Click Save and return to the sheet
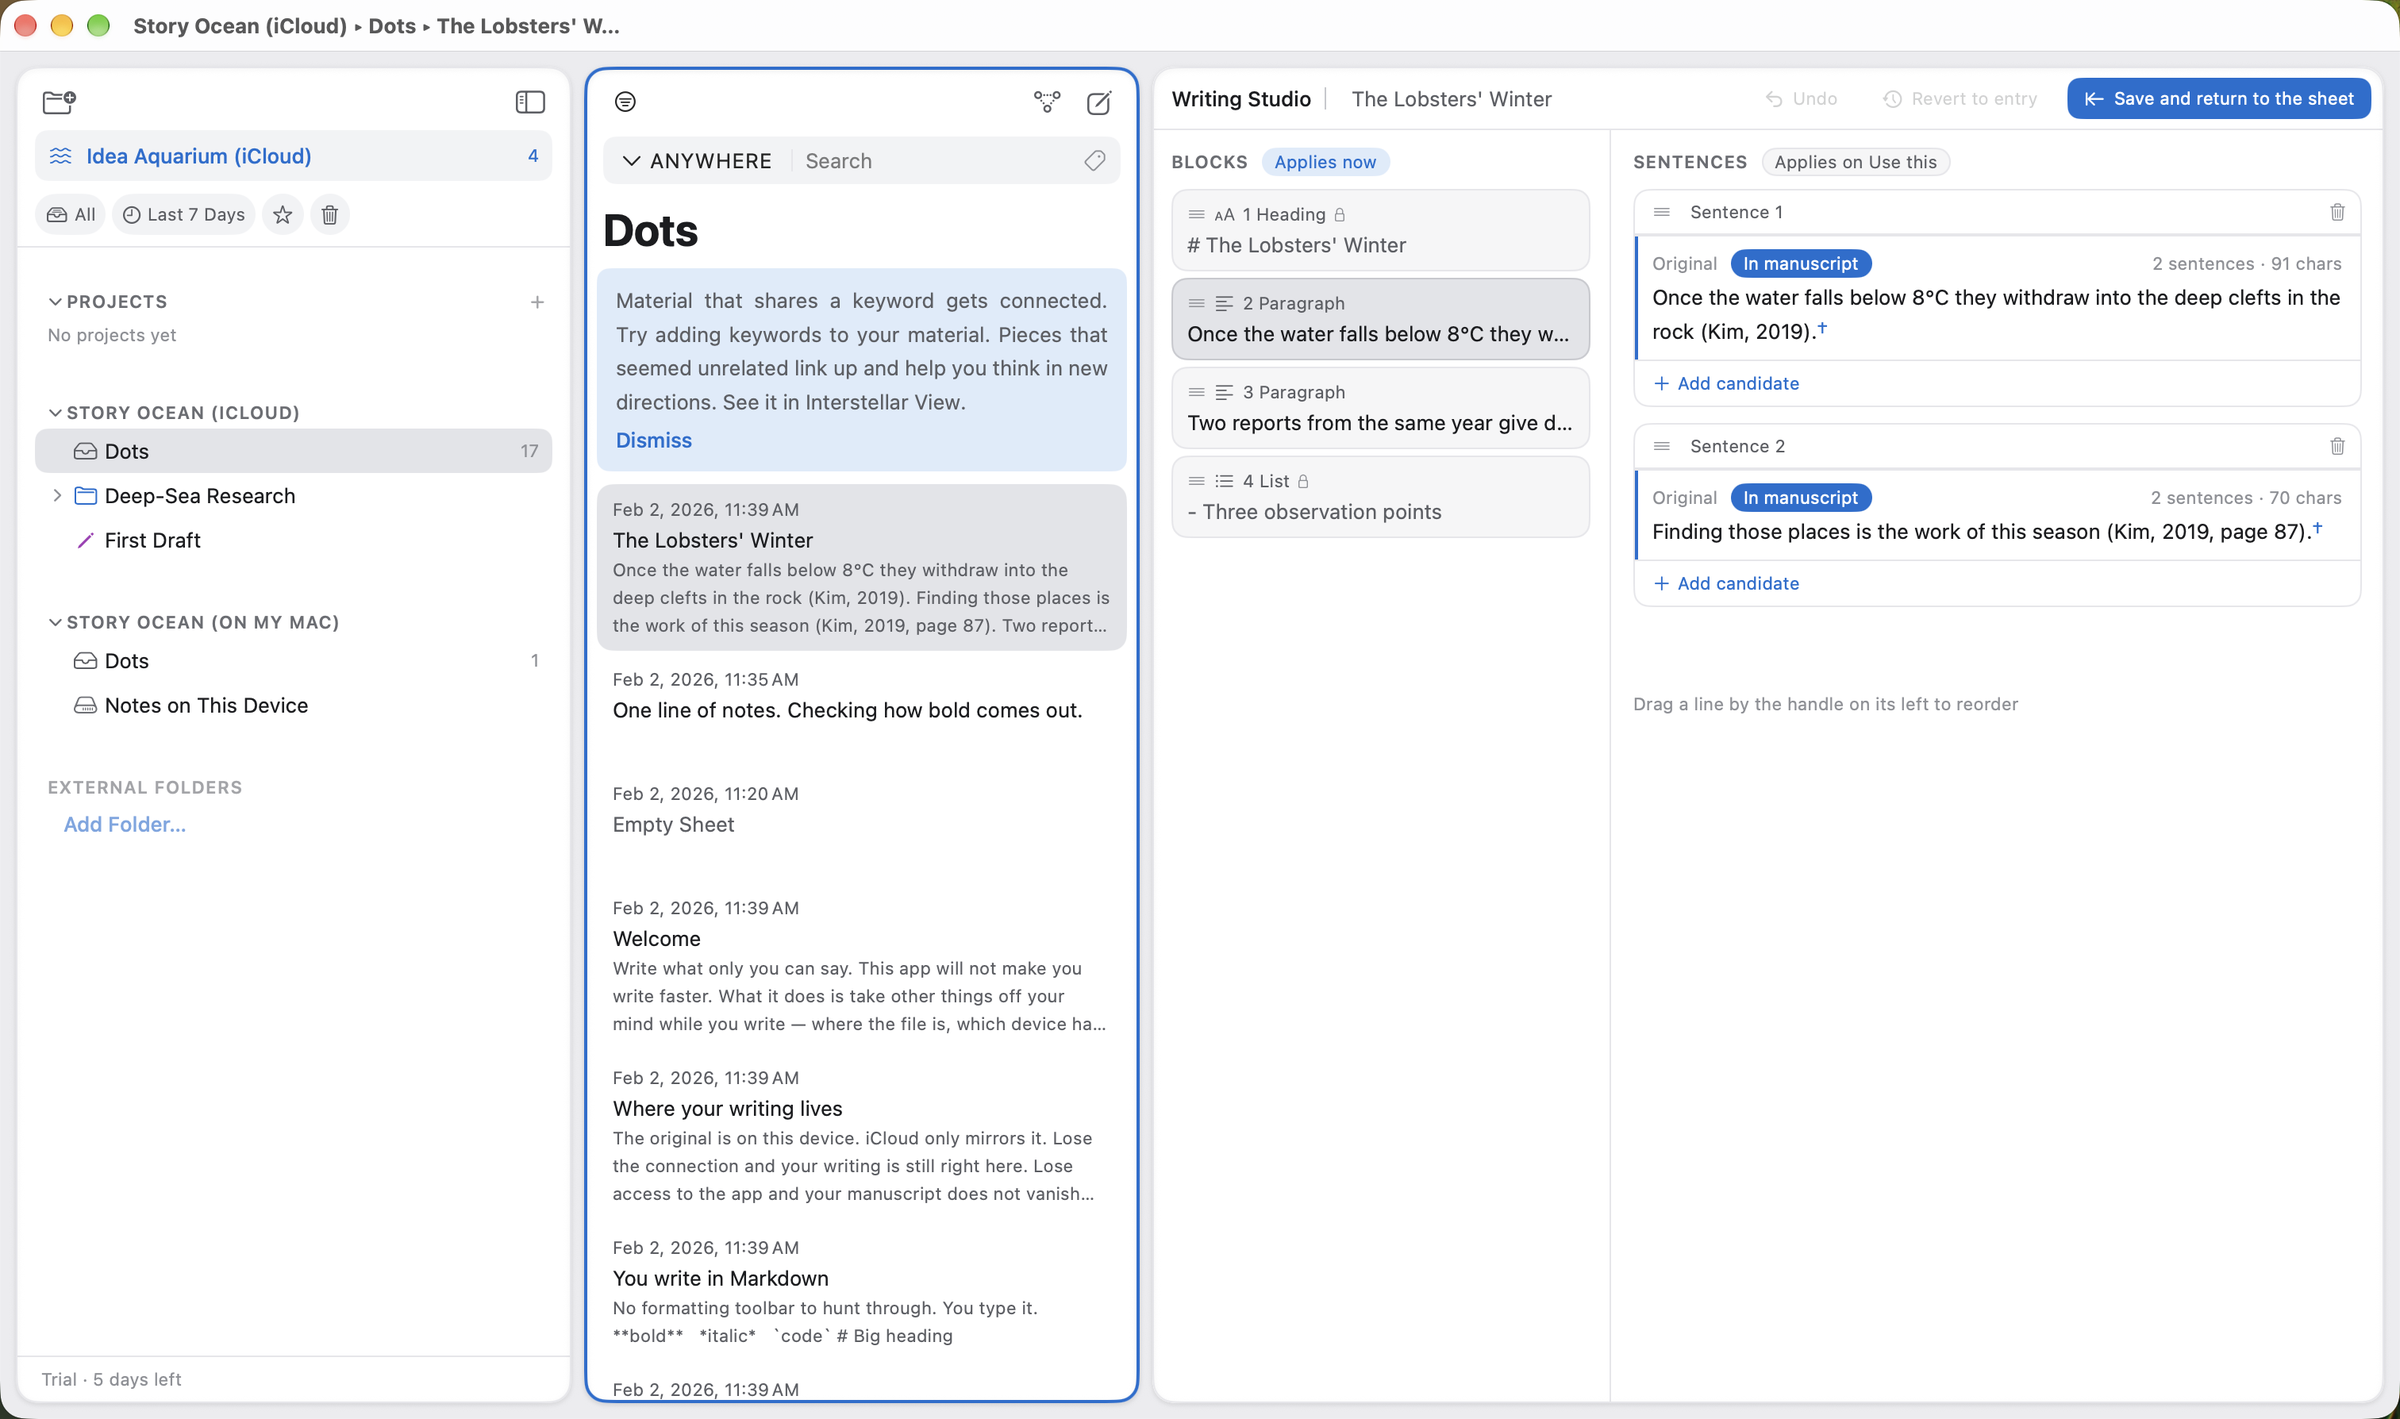This screenshot has width=2400, height=1419. coord(2218,99)
